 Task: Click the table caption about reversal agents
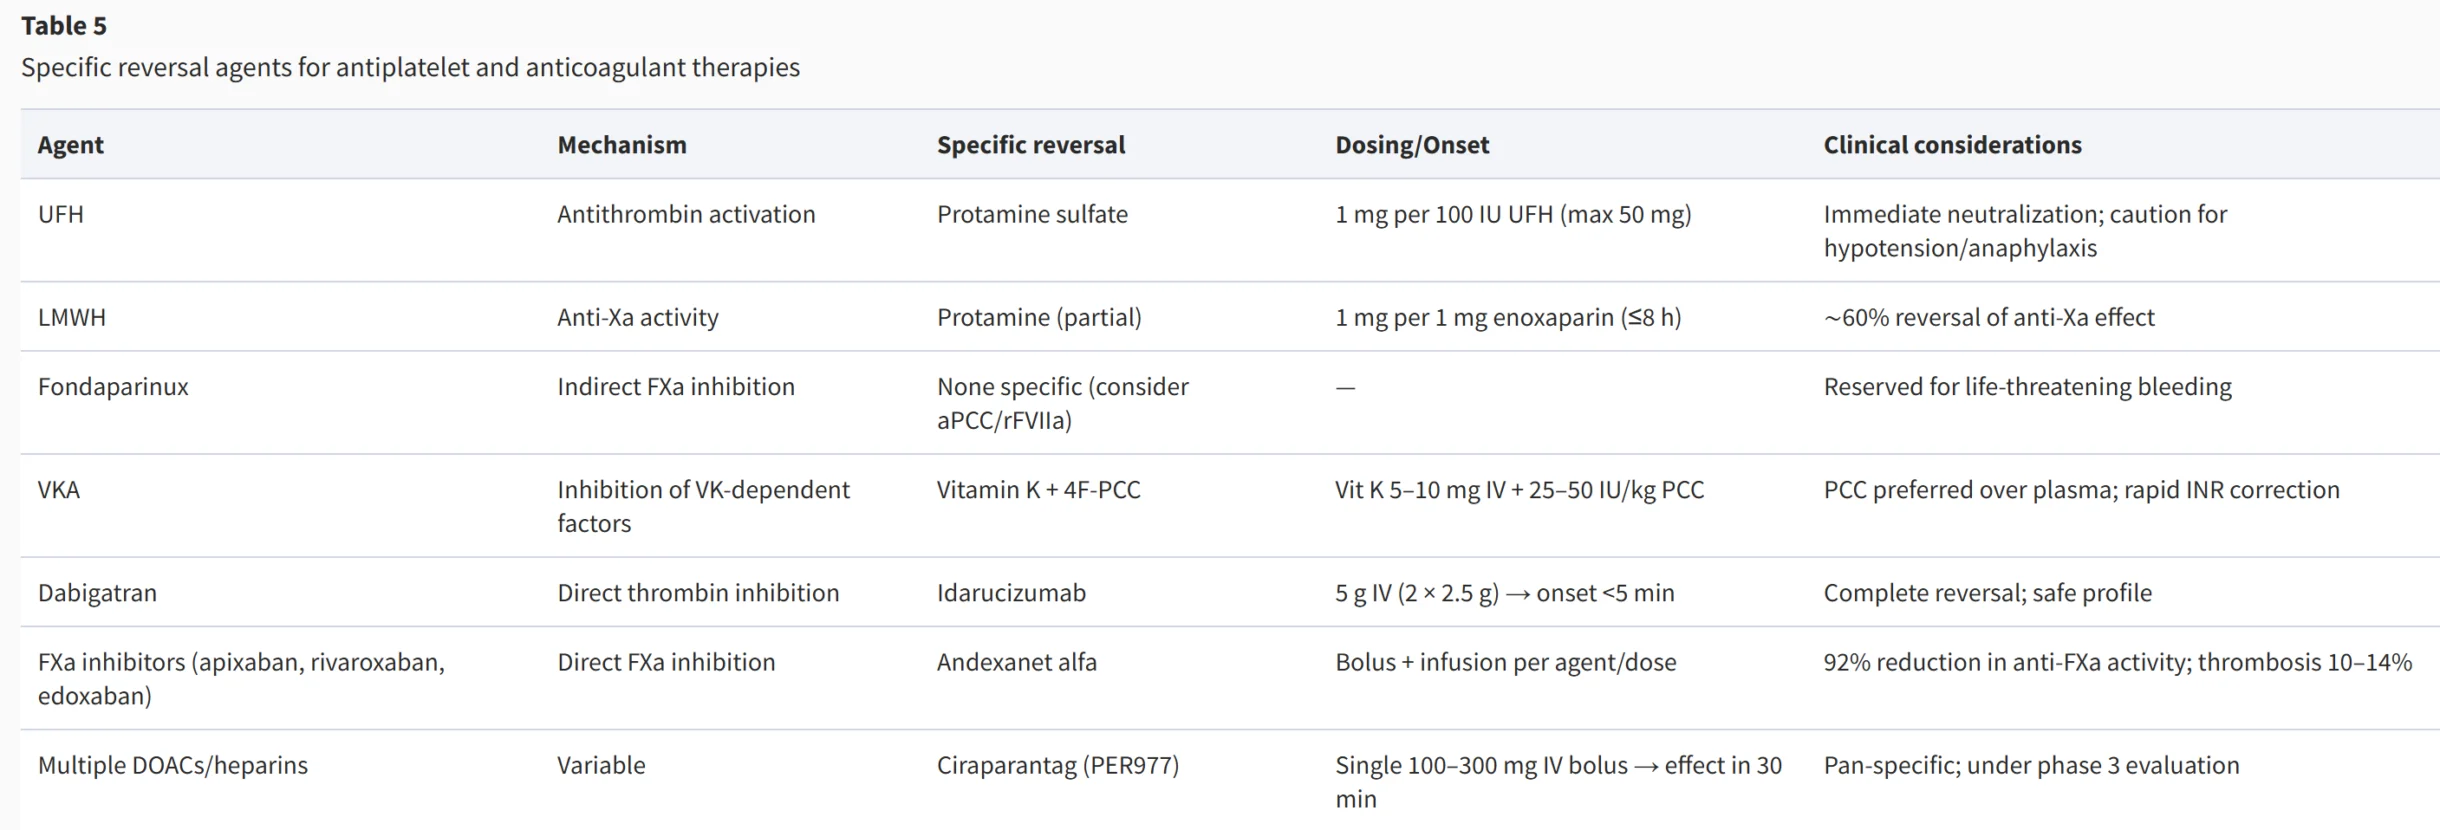410,67
